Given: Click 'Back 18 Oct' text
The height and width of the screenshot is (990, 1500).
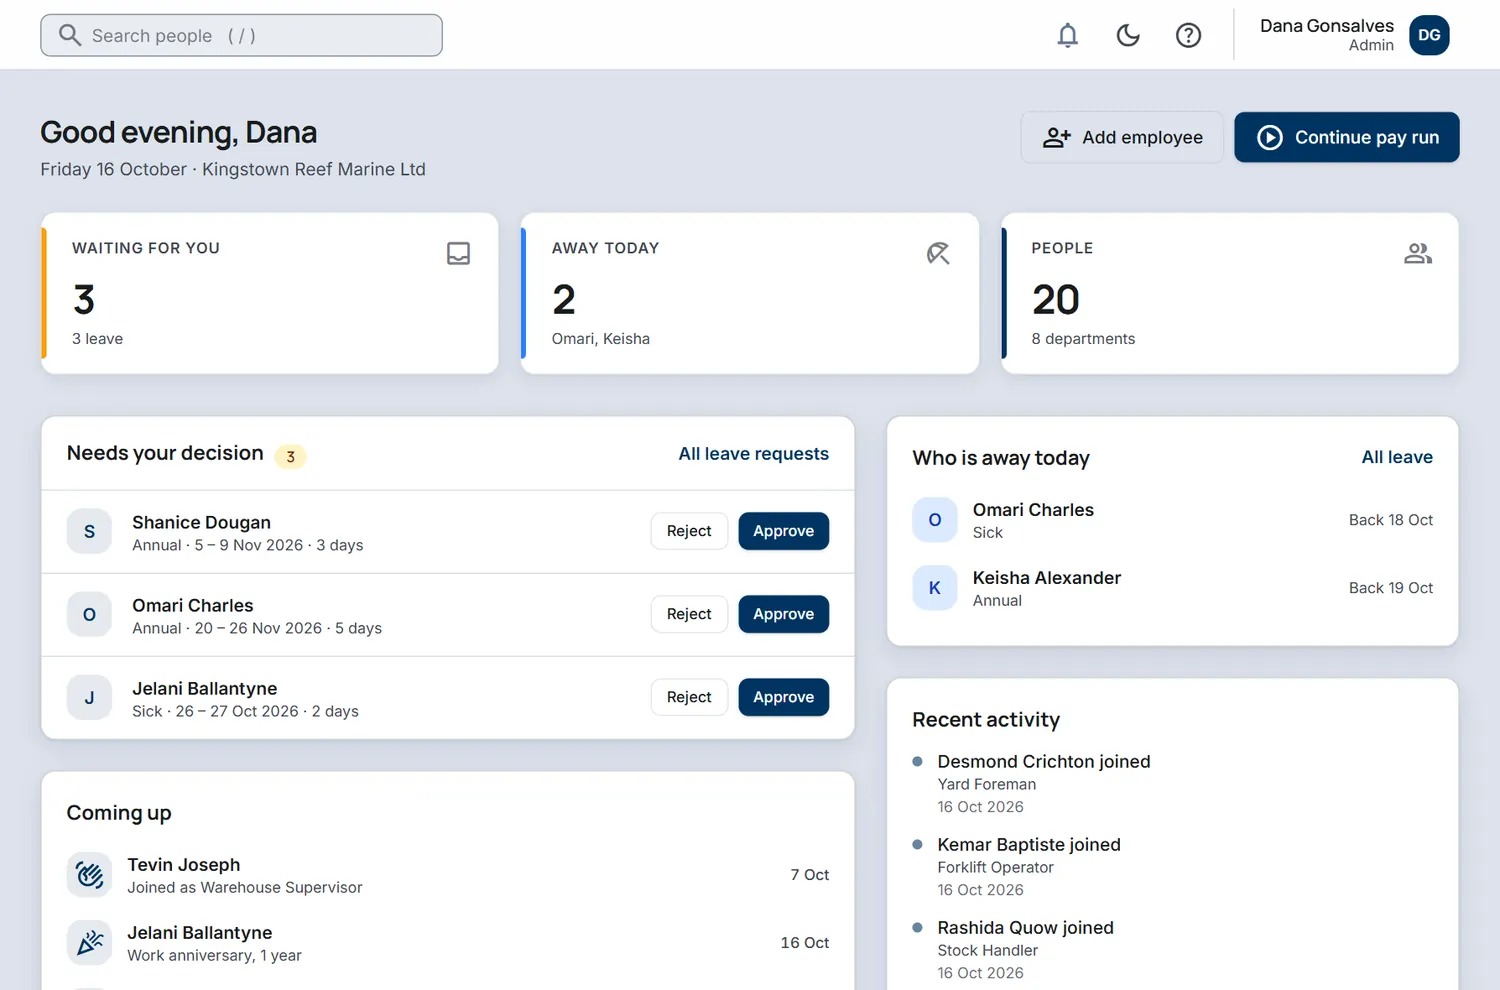Looking at the screenshot, I should pyautogui.click(x=1391, y=520).
